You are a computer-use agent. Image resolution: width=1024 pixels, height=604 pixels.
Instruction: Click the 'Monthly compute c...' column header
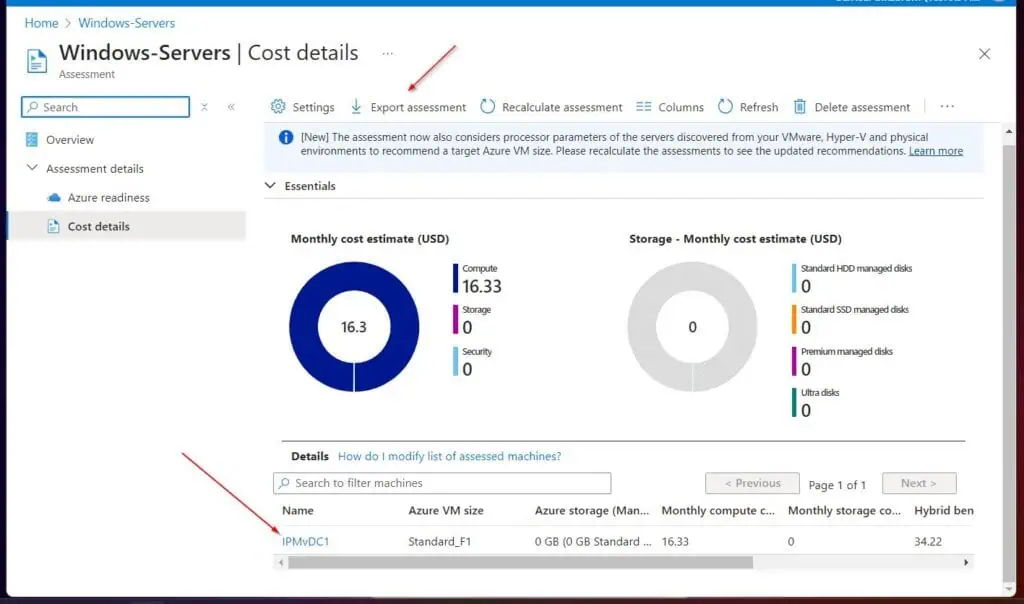coord(718,511)
